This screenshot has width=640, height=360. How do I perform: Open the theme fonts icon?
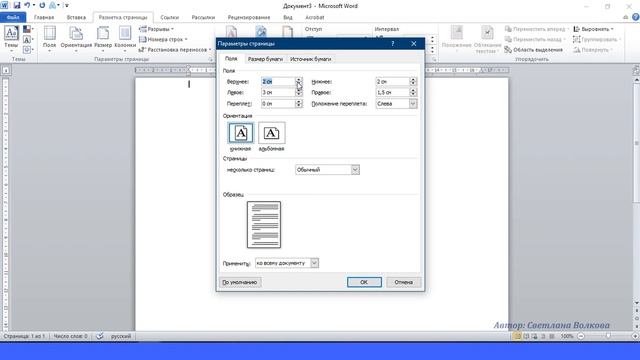27,40
